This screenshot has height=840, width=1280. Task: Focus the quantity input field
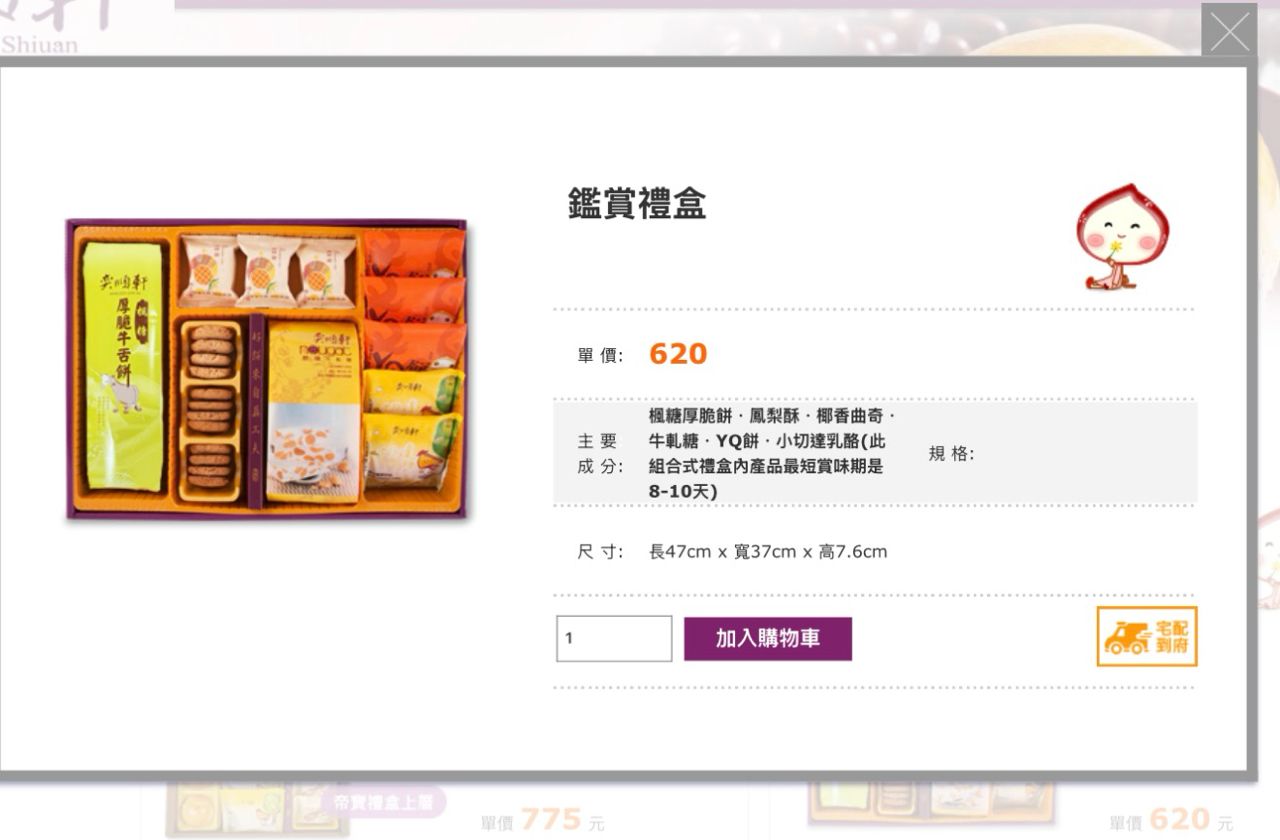(614, 639)
